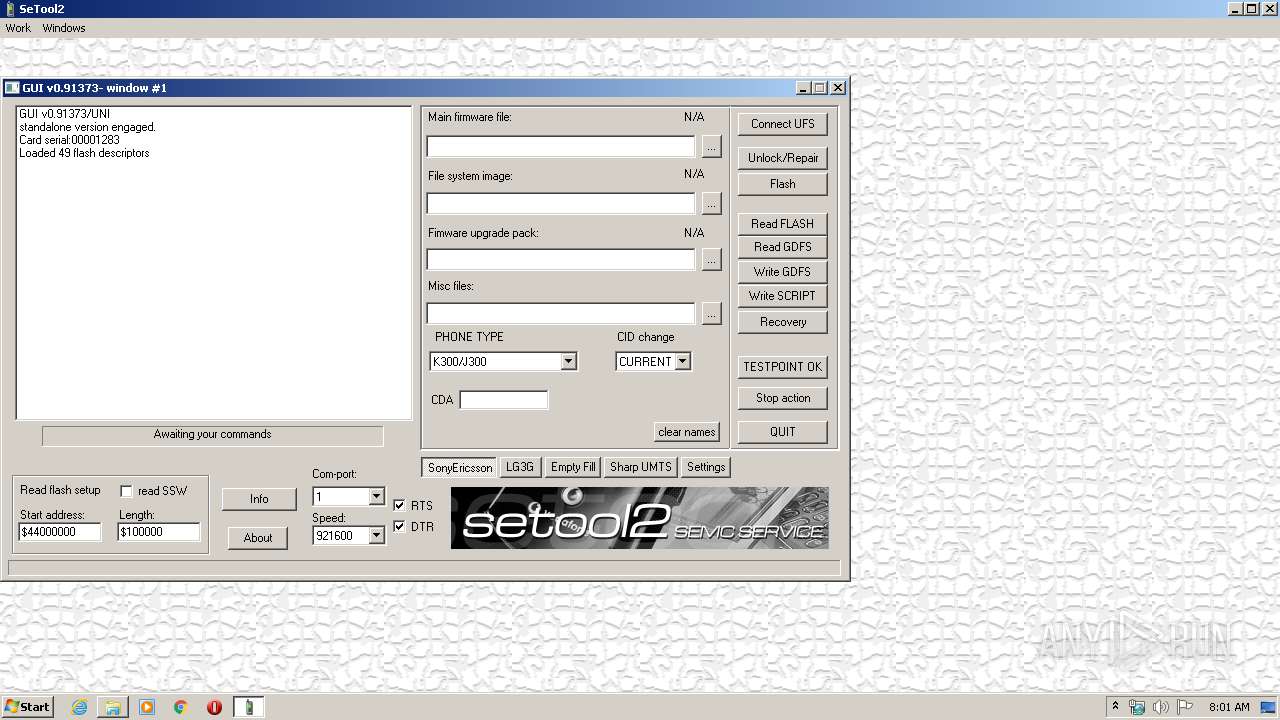Image resolution: width=1280 pixels, height=720 pixels.
Task: Click the taskbar clock showing 8:01 AM
Action: (1229, 707)
